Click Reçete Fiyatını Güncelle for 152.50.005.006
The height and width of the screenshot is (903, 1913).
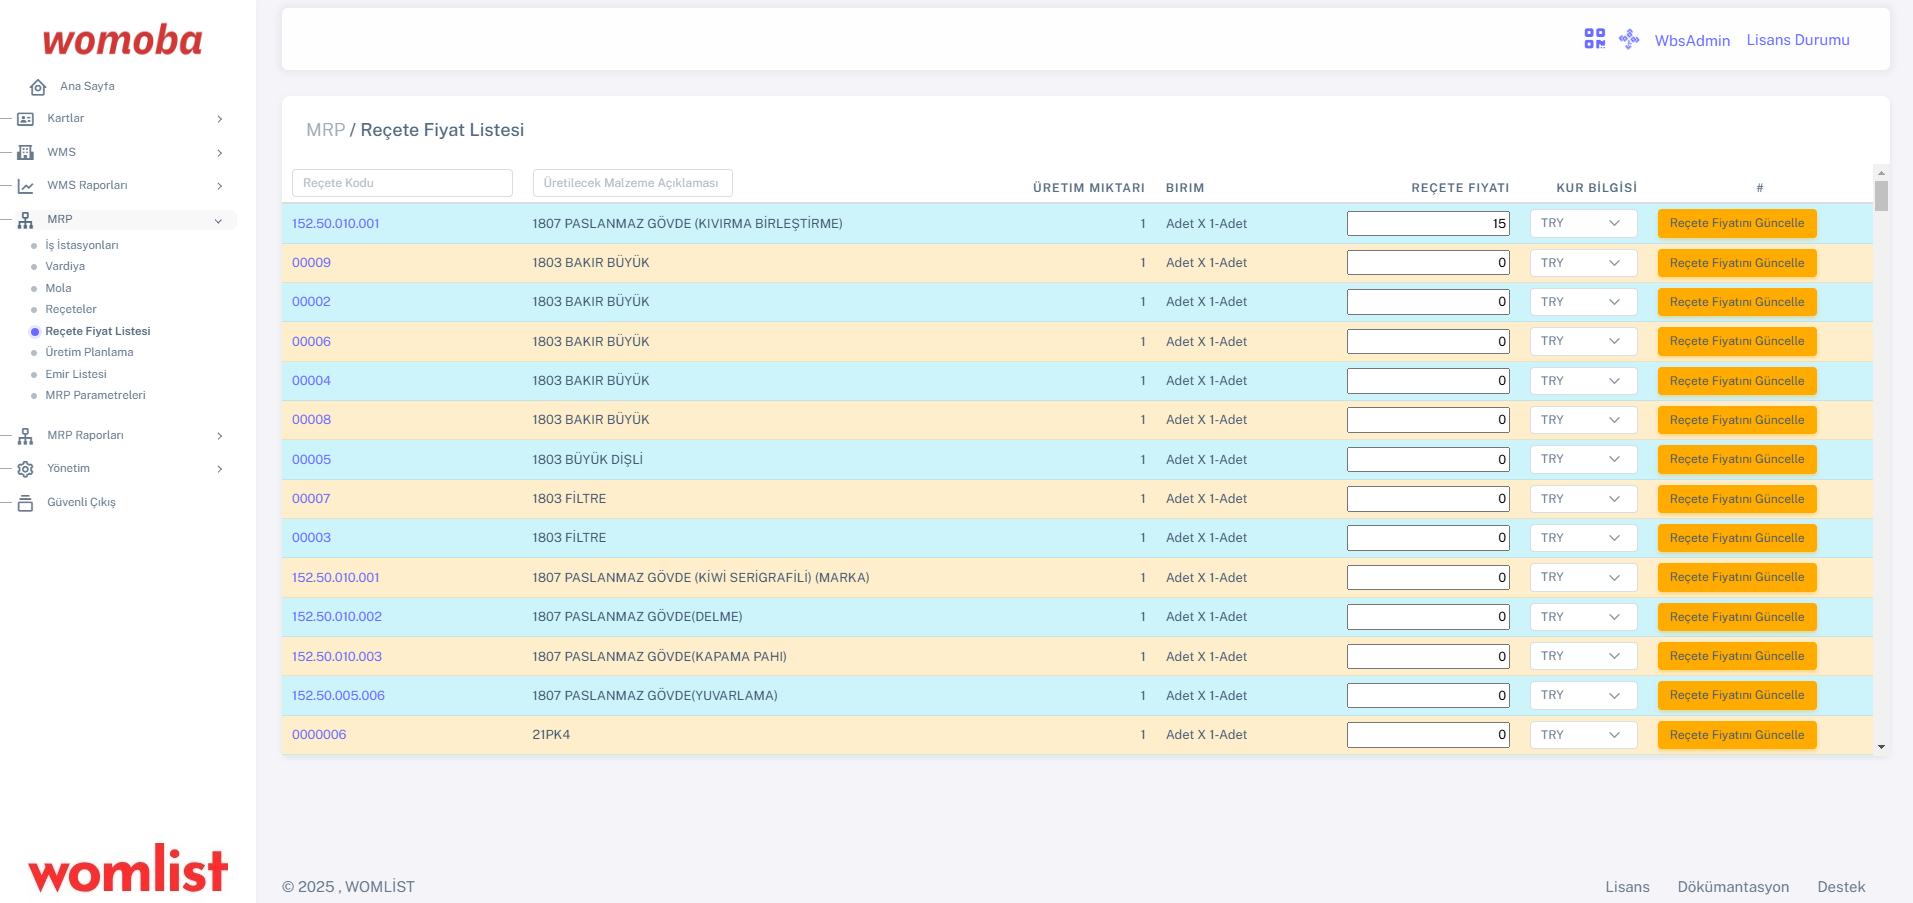tap(1737, 695)
